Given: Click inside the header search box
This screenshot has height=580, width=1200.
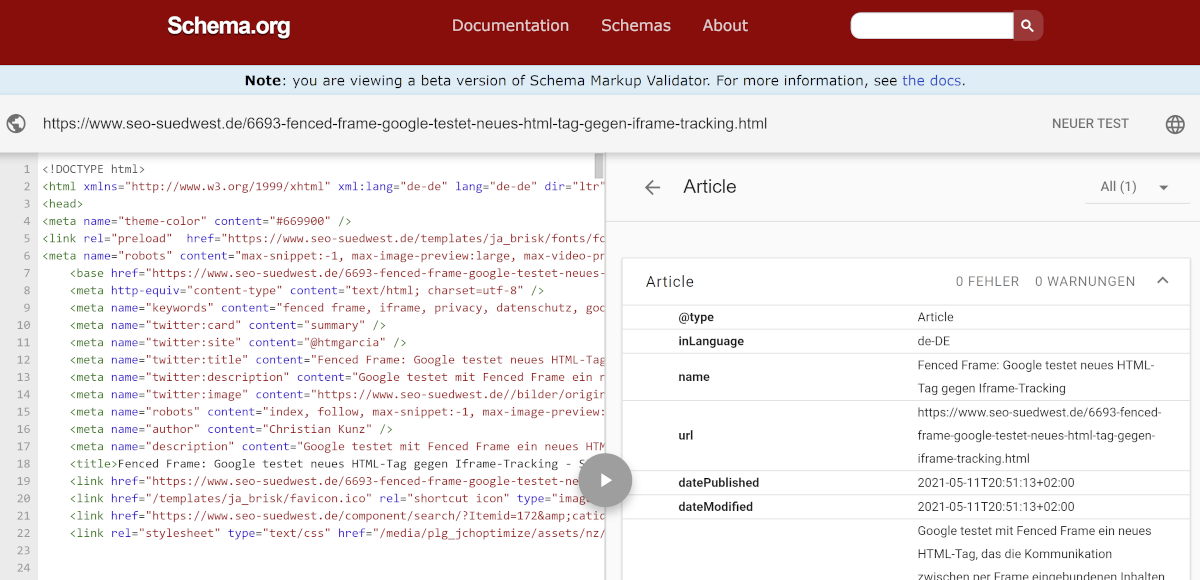Looking at the screenshot, I should pyautogui.click(x=930, y=25).
